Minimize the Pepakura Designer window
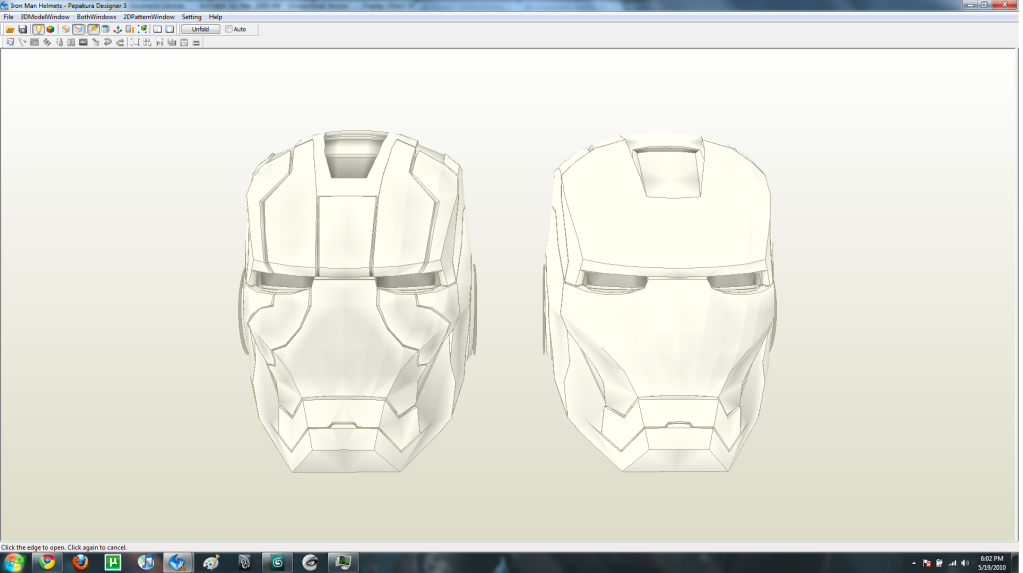The image size is (1023, 573). (970, 5)
